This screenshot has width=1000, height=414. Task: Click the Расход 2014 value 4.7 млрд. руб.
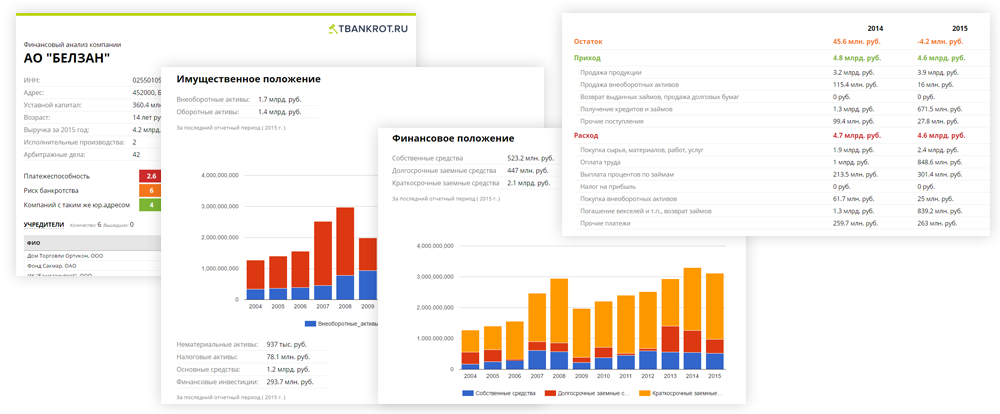pos(857,136)
